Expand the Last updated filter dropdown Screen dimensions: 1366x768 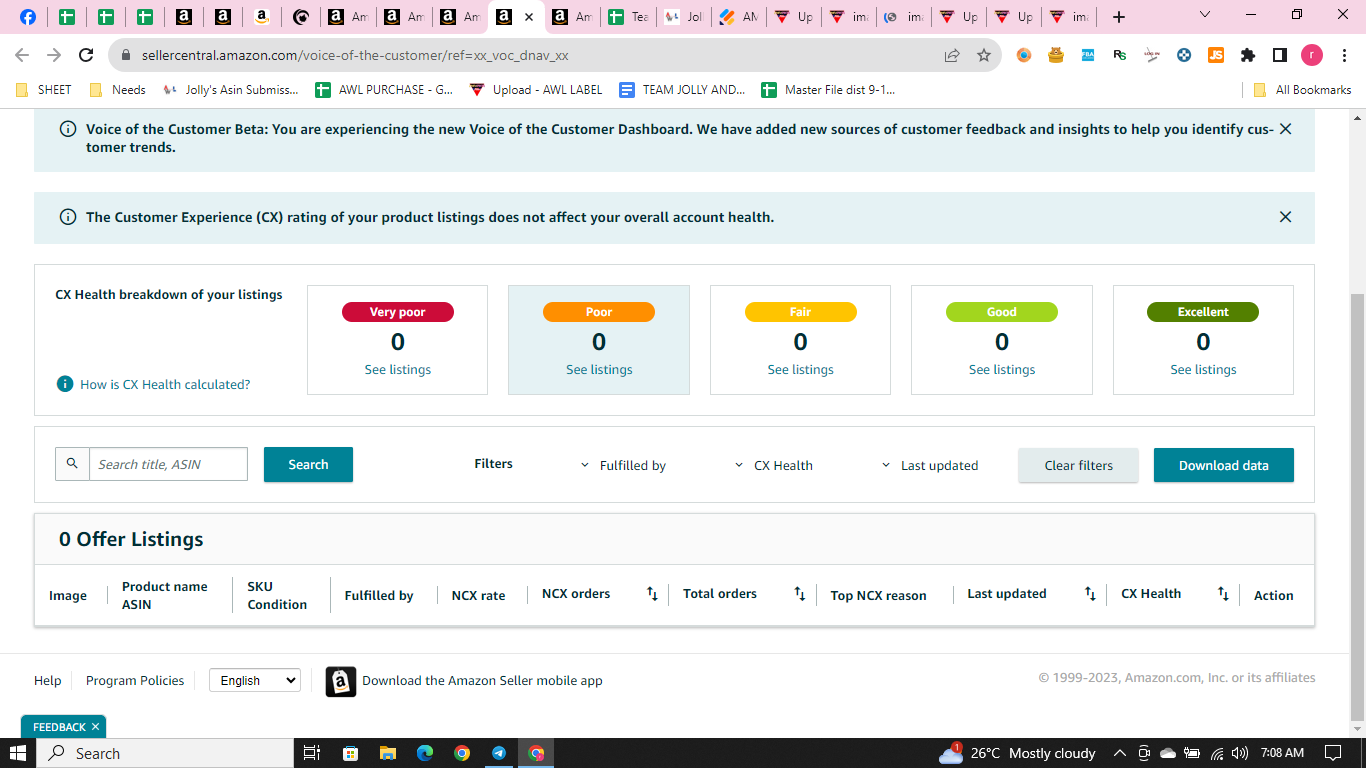pos(930,465)
